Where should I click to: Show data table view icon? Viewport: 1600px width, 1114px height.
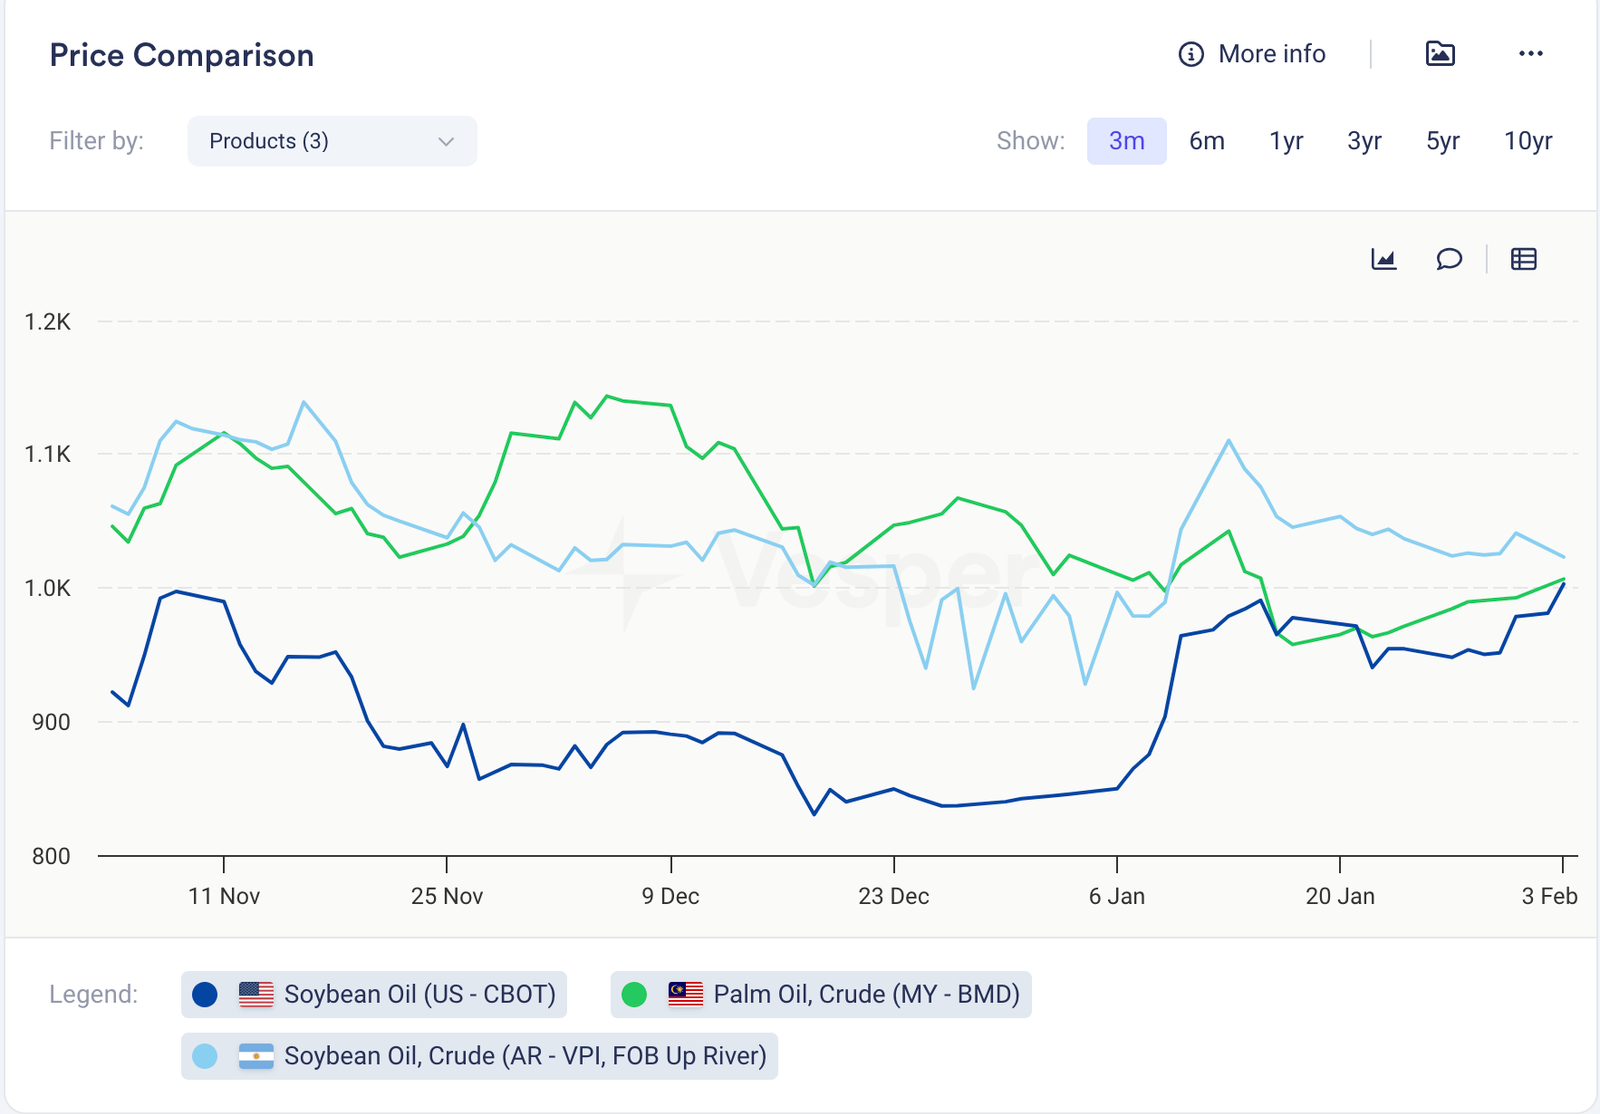coord(1524,260)
